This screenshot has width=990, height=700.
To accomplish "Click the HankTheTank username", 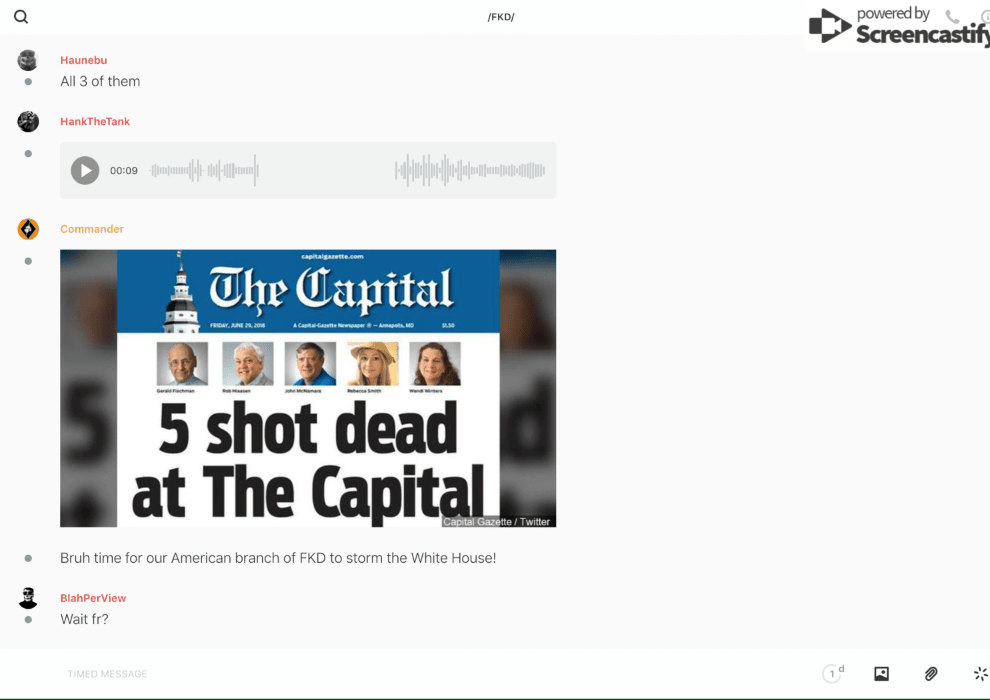I will coord(95,122).
